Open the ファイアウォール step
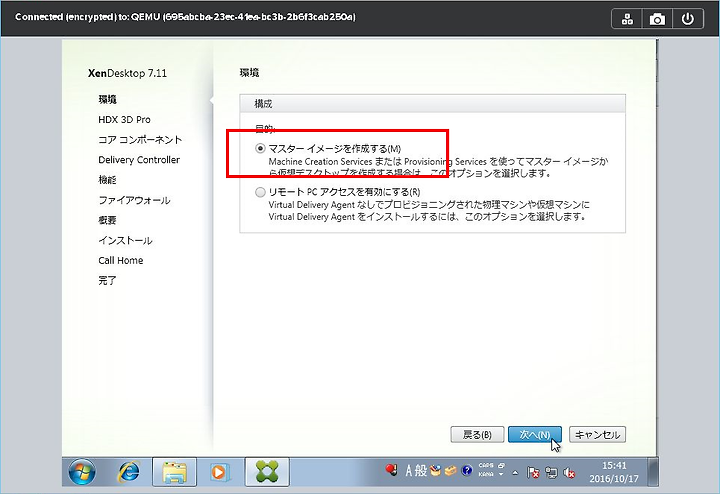 pos(134,200)
